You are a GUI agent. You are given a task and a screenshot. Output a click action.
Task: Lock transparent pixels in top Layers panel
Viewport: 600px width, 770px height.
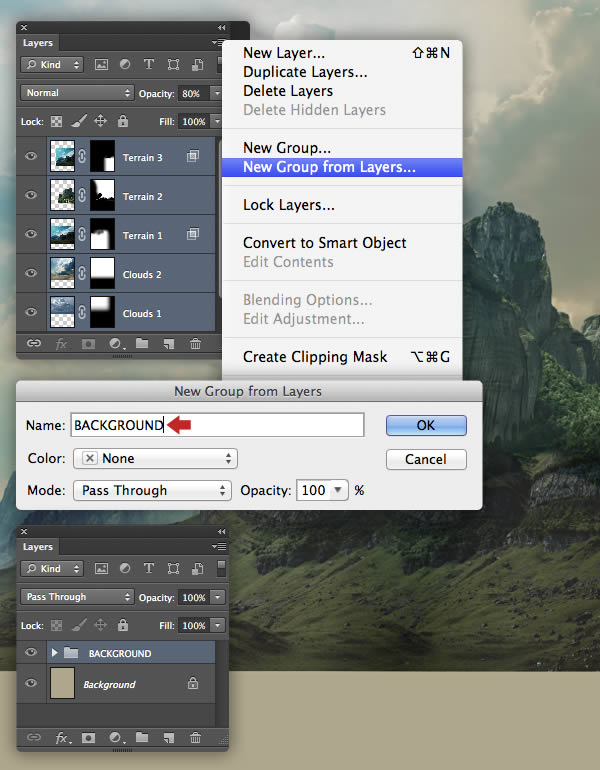(57, 121)
